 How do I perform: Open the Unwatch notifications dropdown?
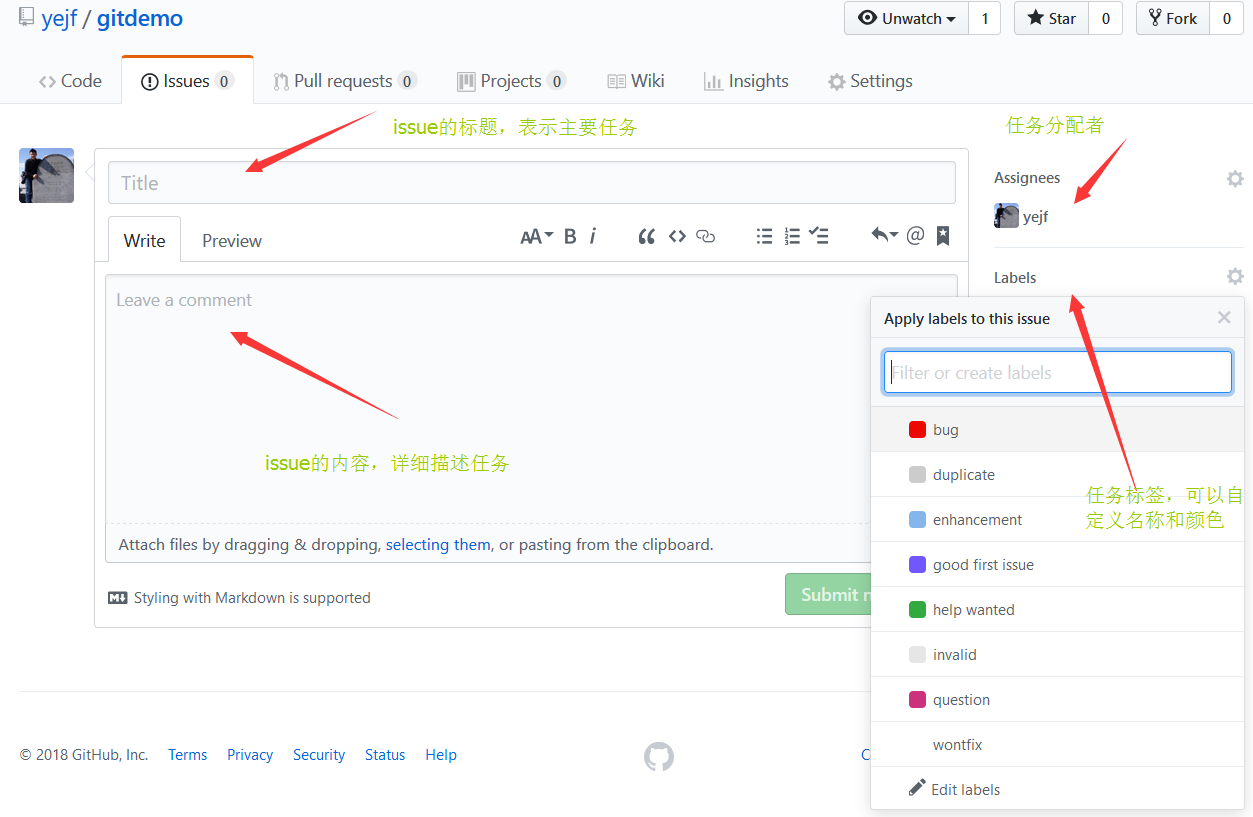pos(907,18)
